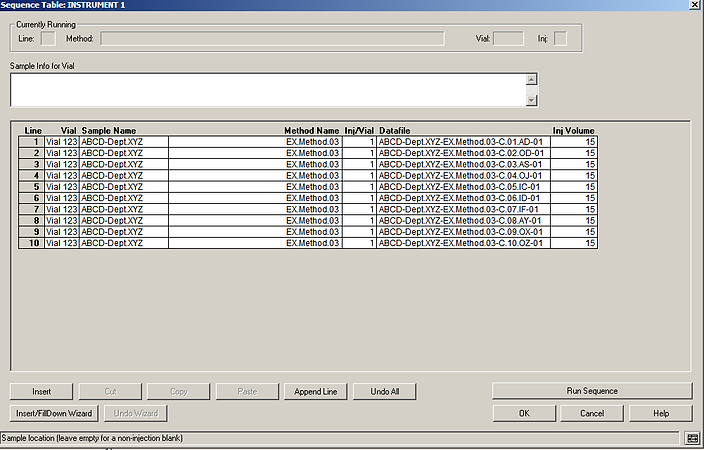Select datafile cell ending C.03.AS-01
The height and width of the screenshot is (450, 704).
[463, 164]
